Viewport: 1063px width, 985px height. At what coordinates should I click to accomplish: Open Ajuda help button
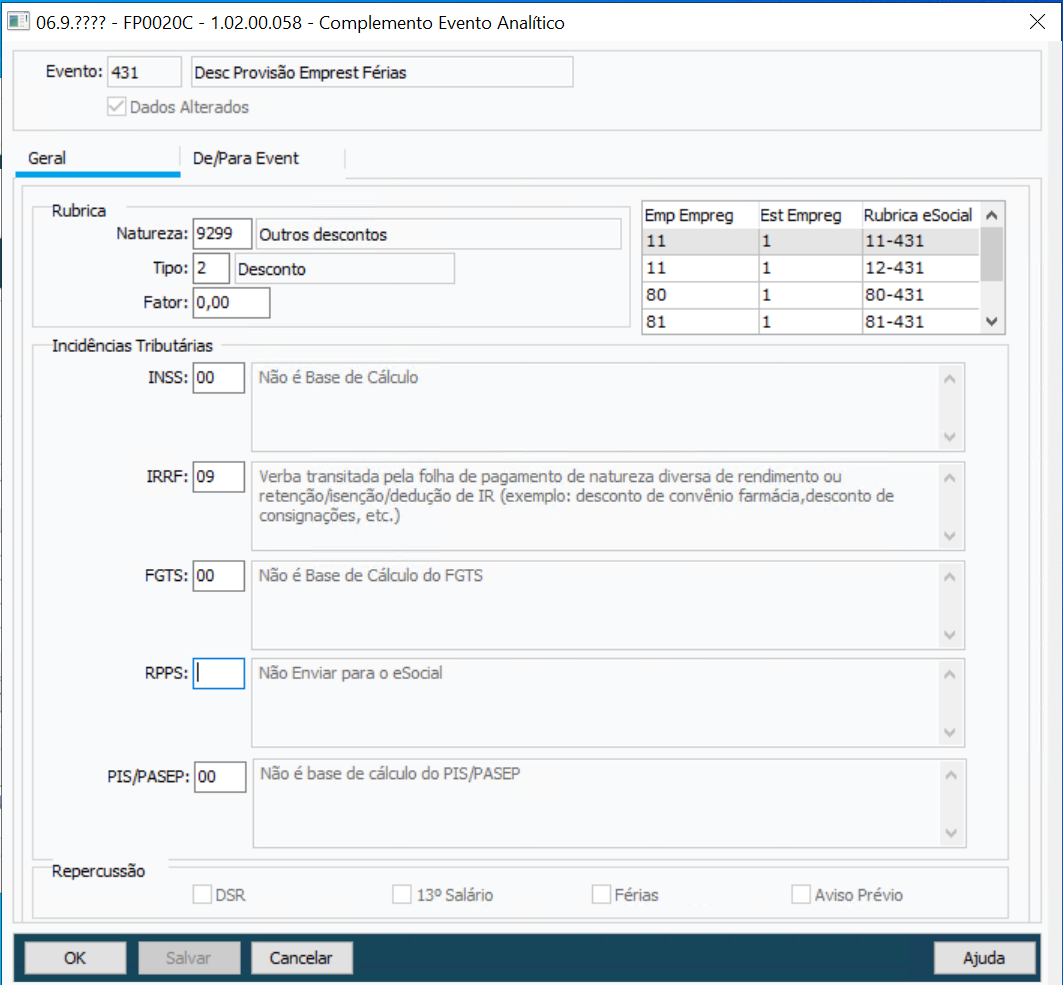(984, 958)
